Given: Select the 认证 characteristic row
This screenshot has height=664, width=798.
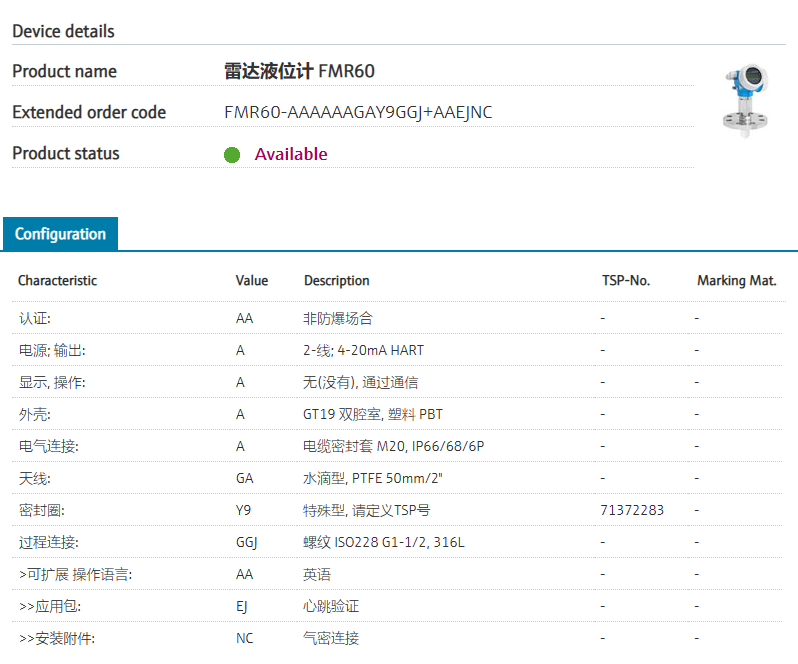Looking at the screenshot, I should pos(34,318).
